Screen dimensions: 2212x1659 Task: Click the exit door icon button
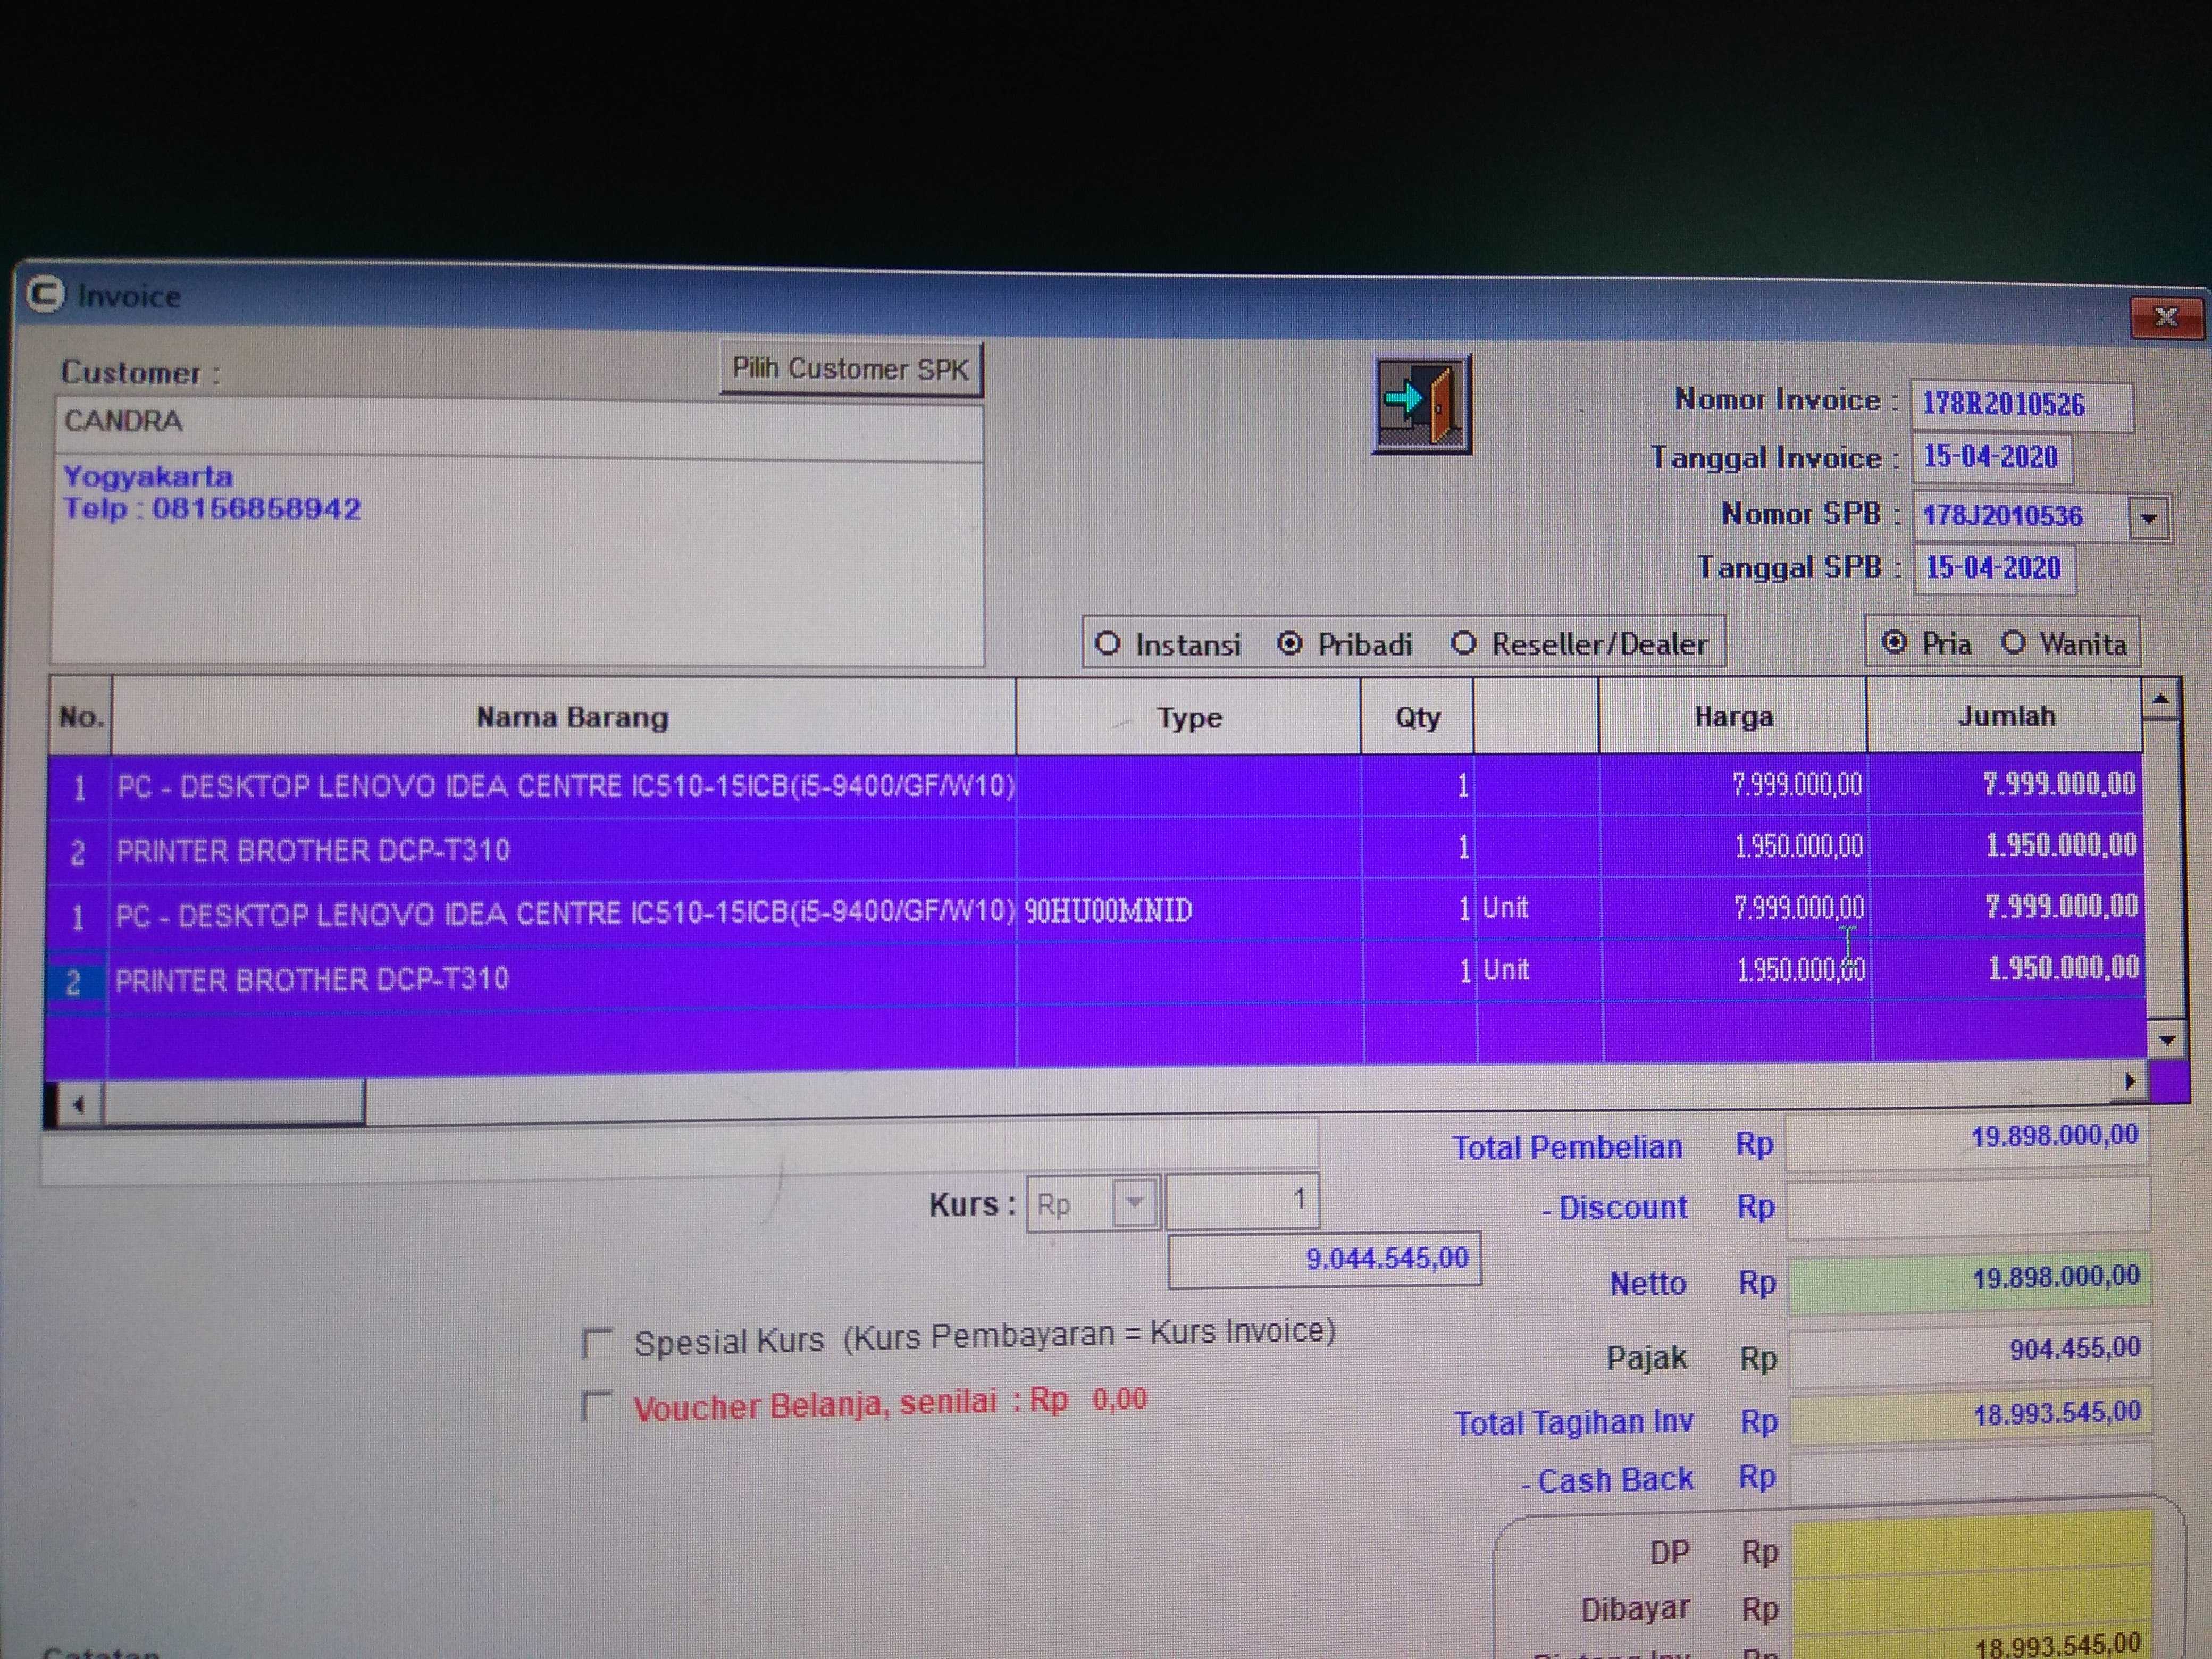[1421, 405]
